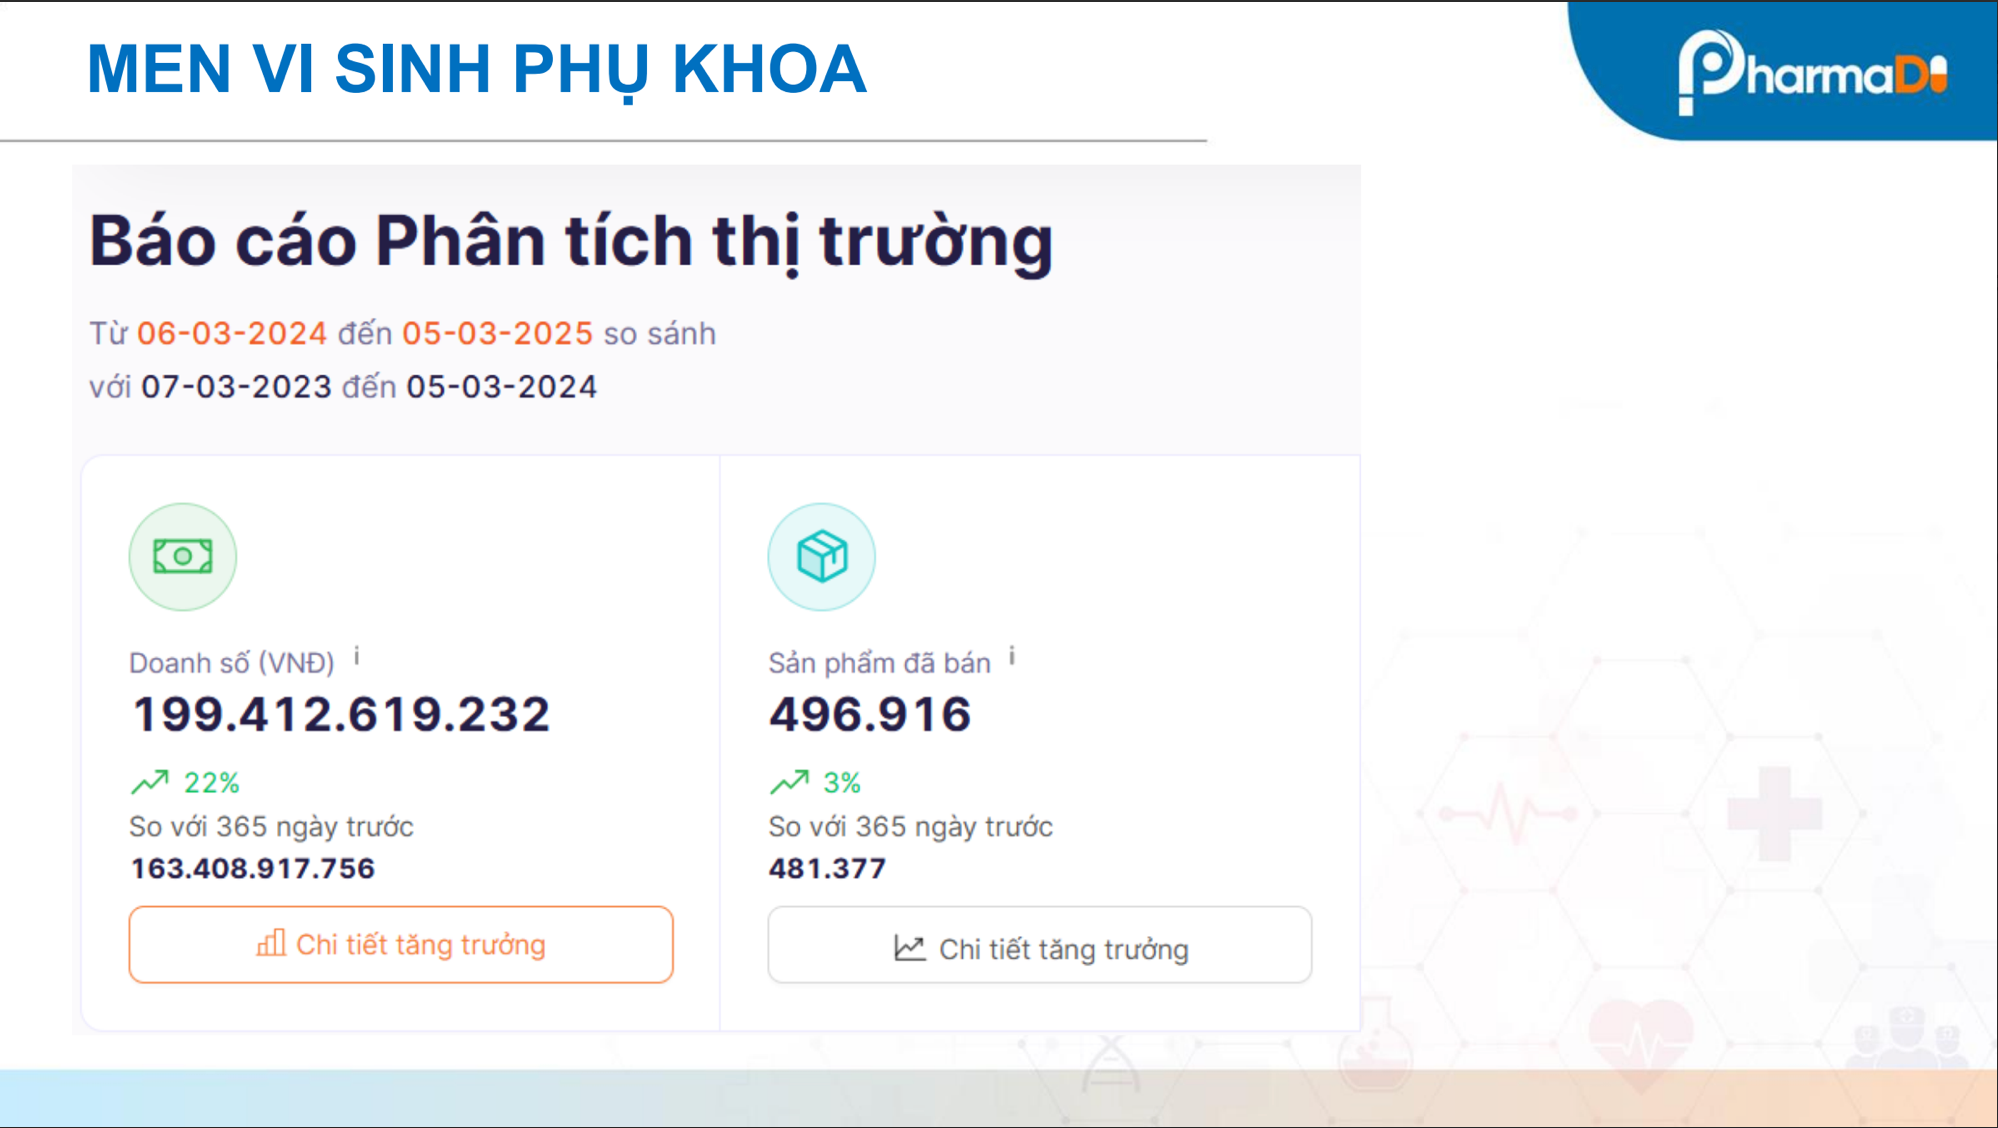Click the MEN VI SINH PHỤ KHOA title
Viewport: 1998px width, 1128px height.
(x=475, y=70)
